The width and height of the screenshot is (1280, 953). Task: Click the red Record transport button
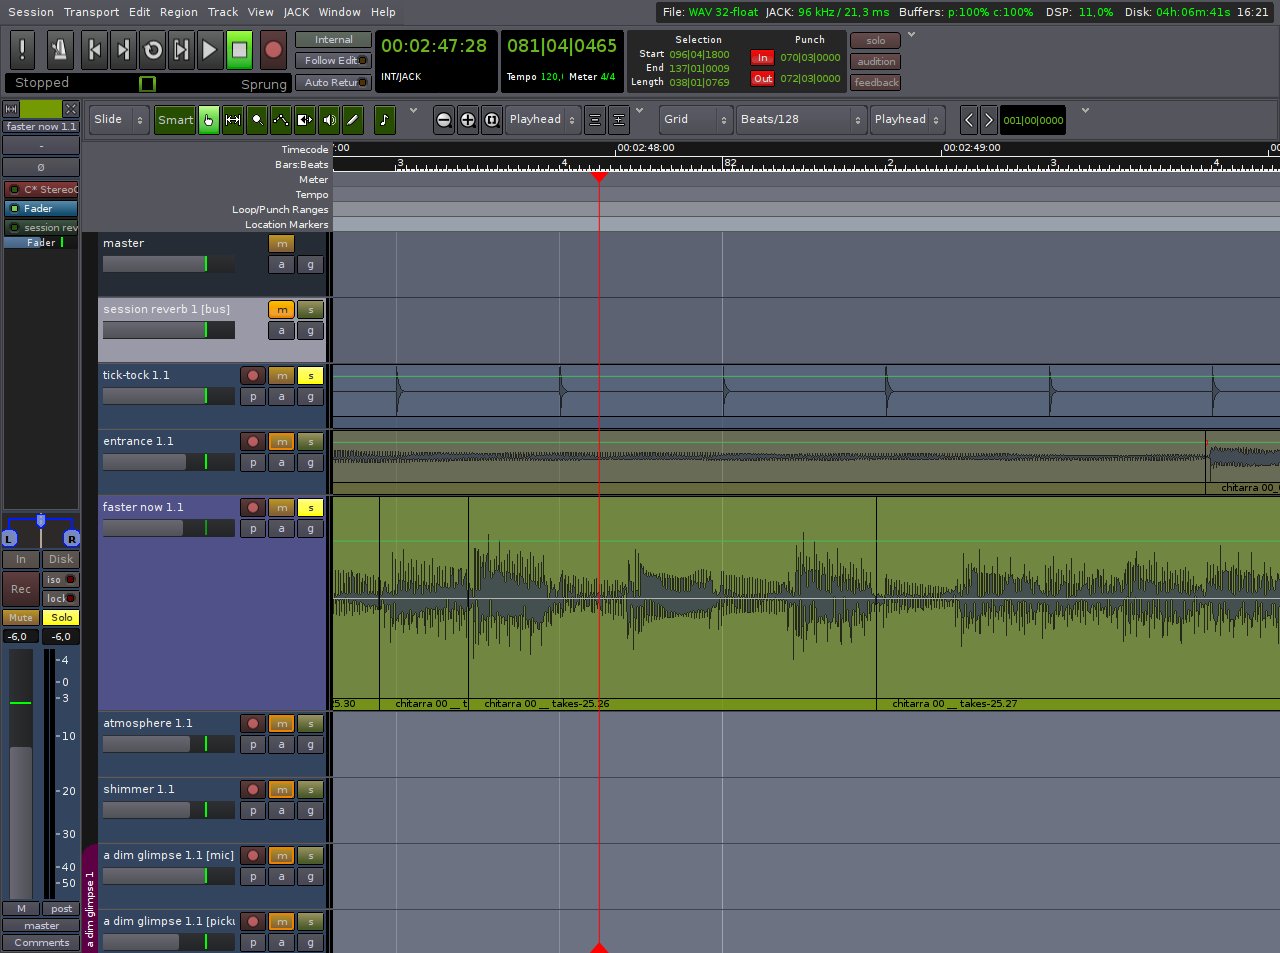[x=272, y=50]
